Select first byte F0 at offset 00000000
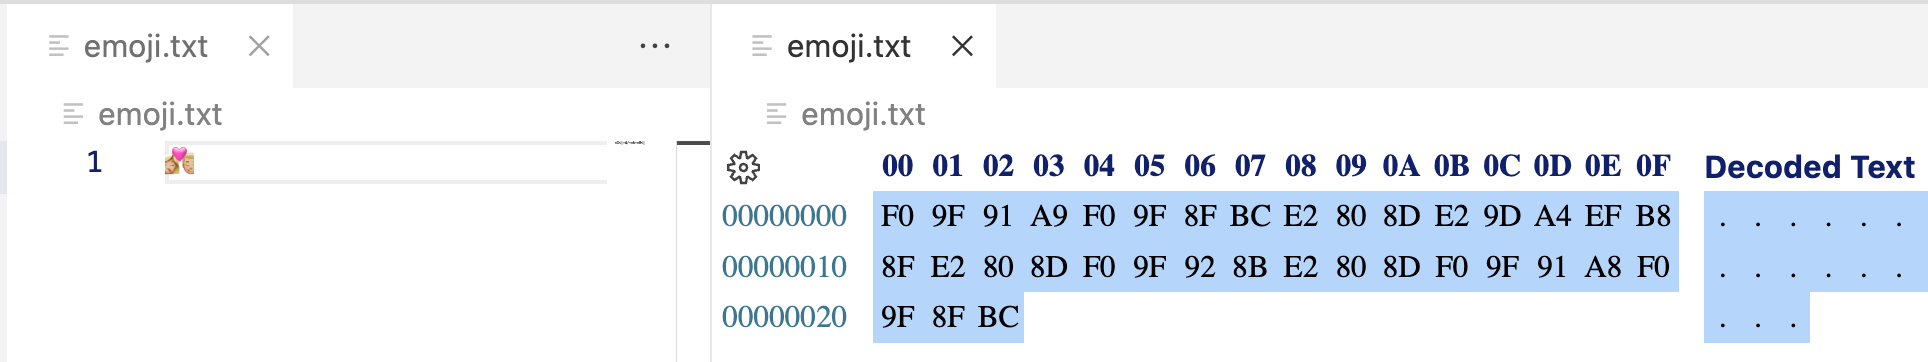This screenshot has height=362, width=1928. [897, 216]
